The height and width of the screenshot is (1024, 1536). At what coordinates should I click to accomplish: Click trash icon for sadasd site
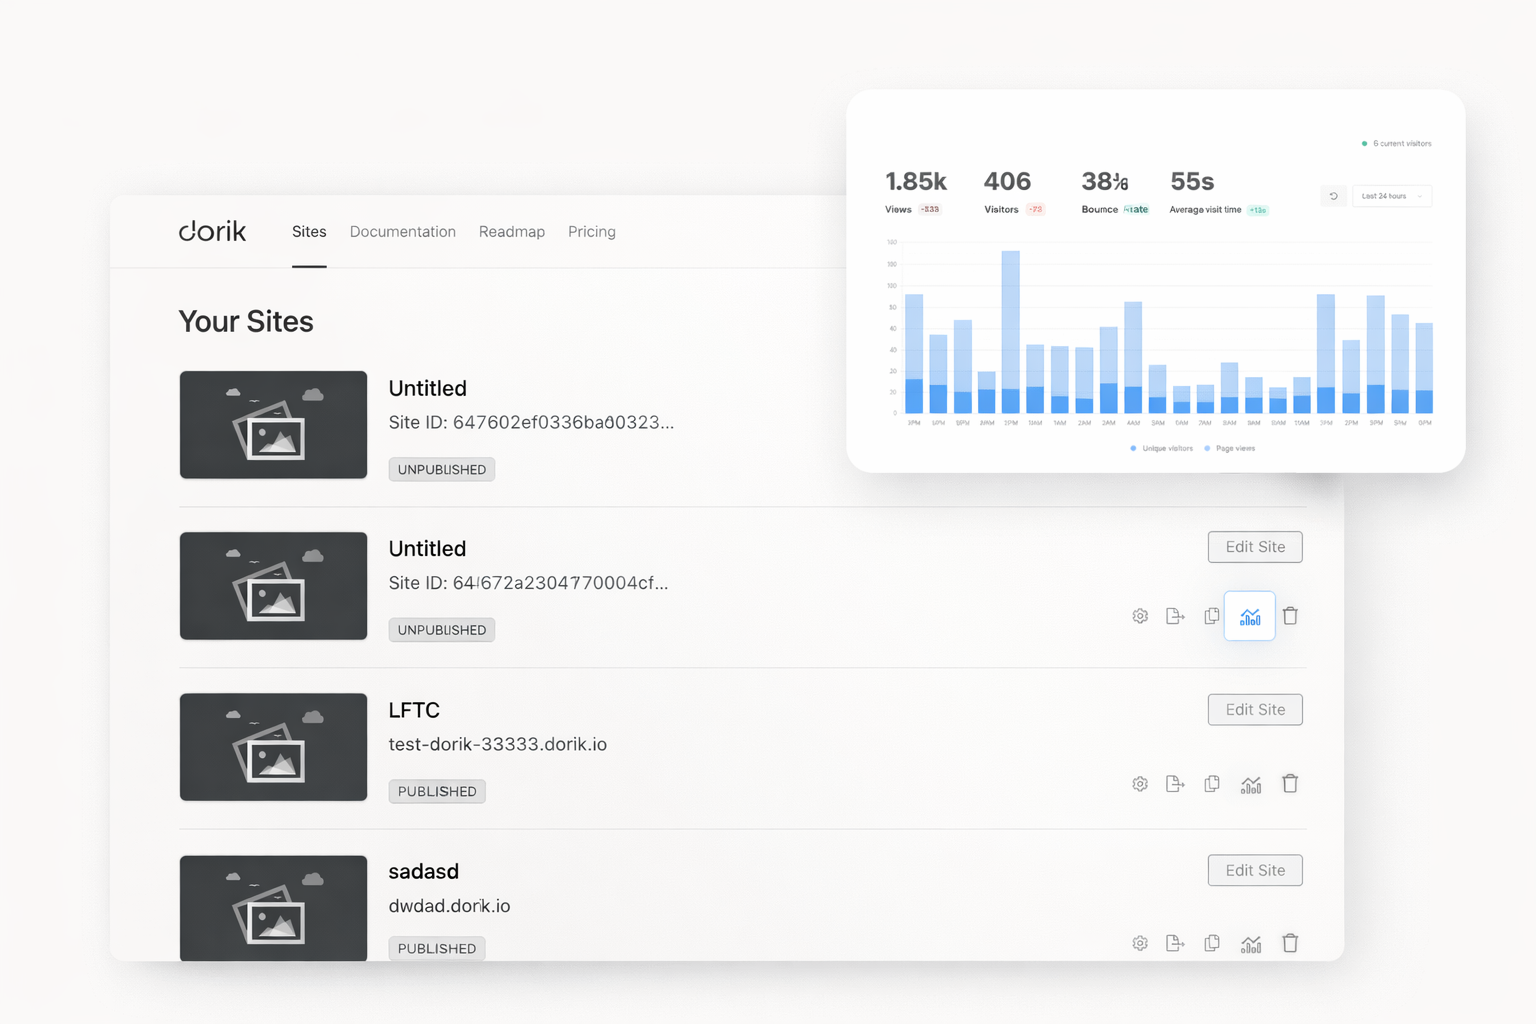[1290, 943]
